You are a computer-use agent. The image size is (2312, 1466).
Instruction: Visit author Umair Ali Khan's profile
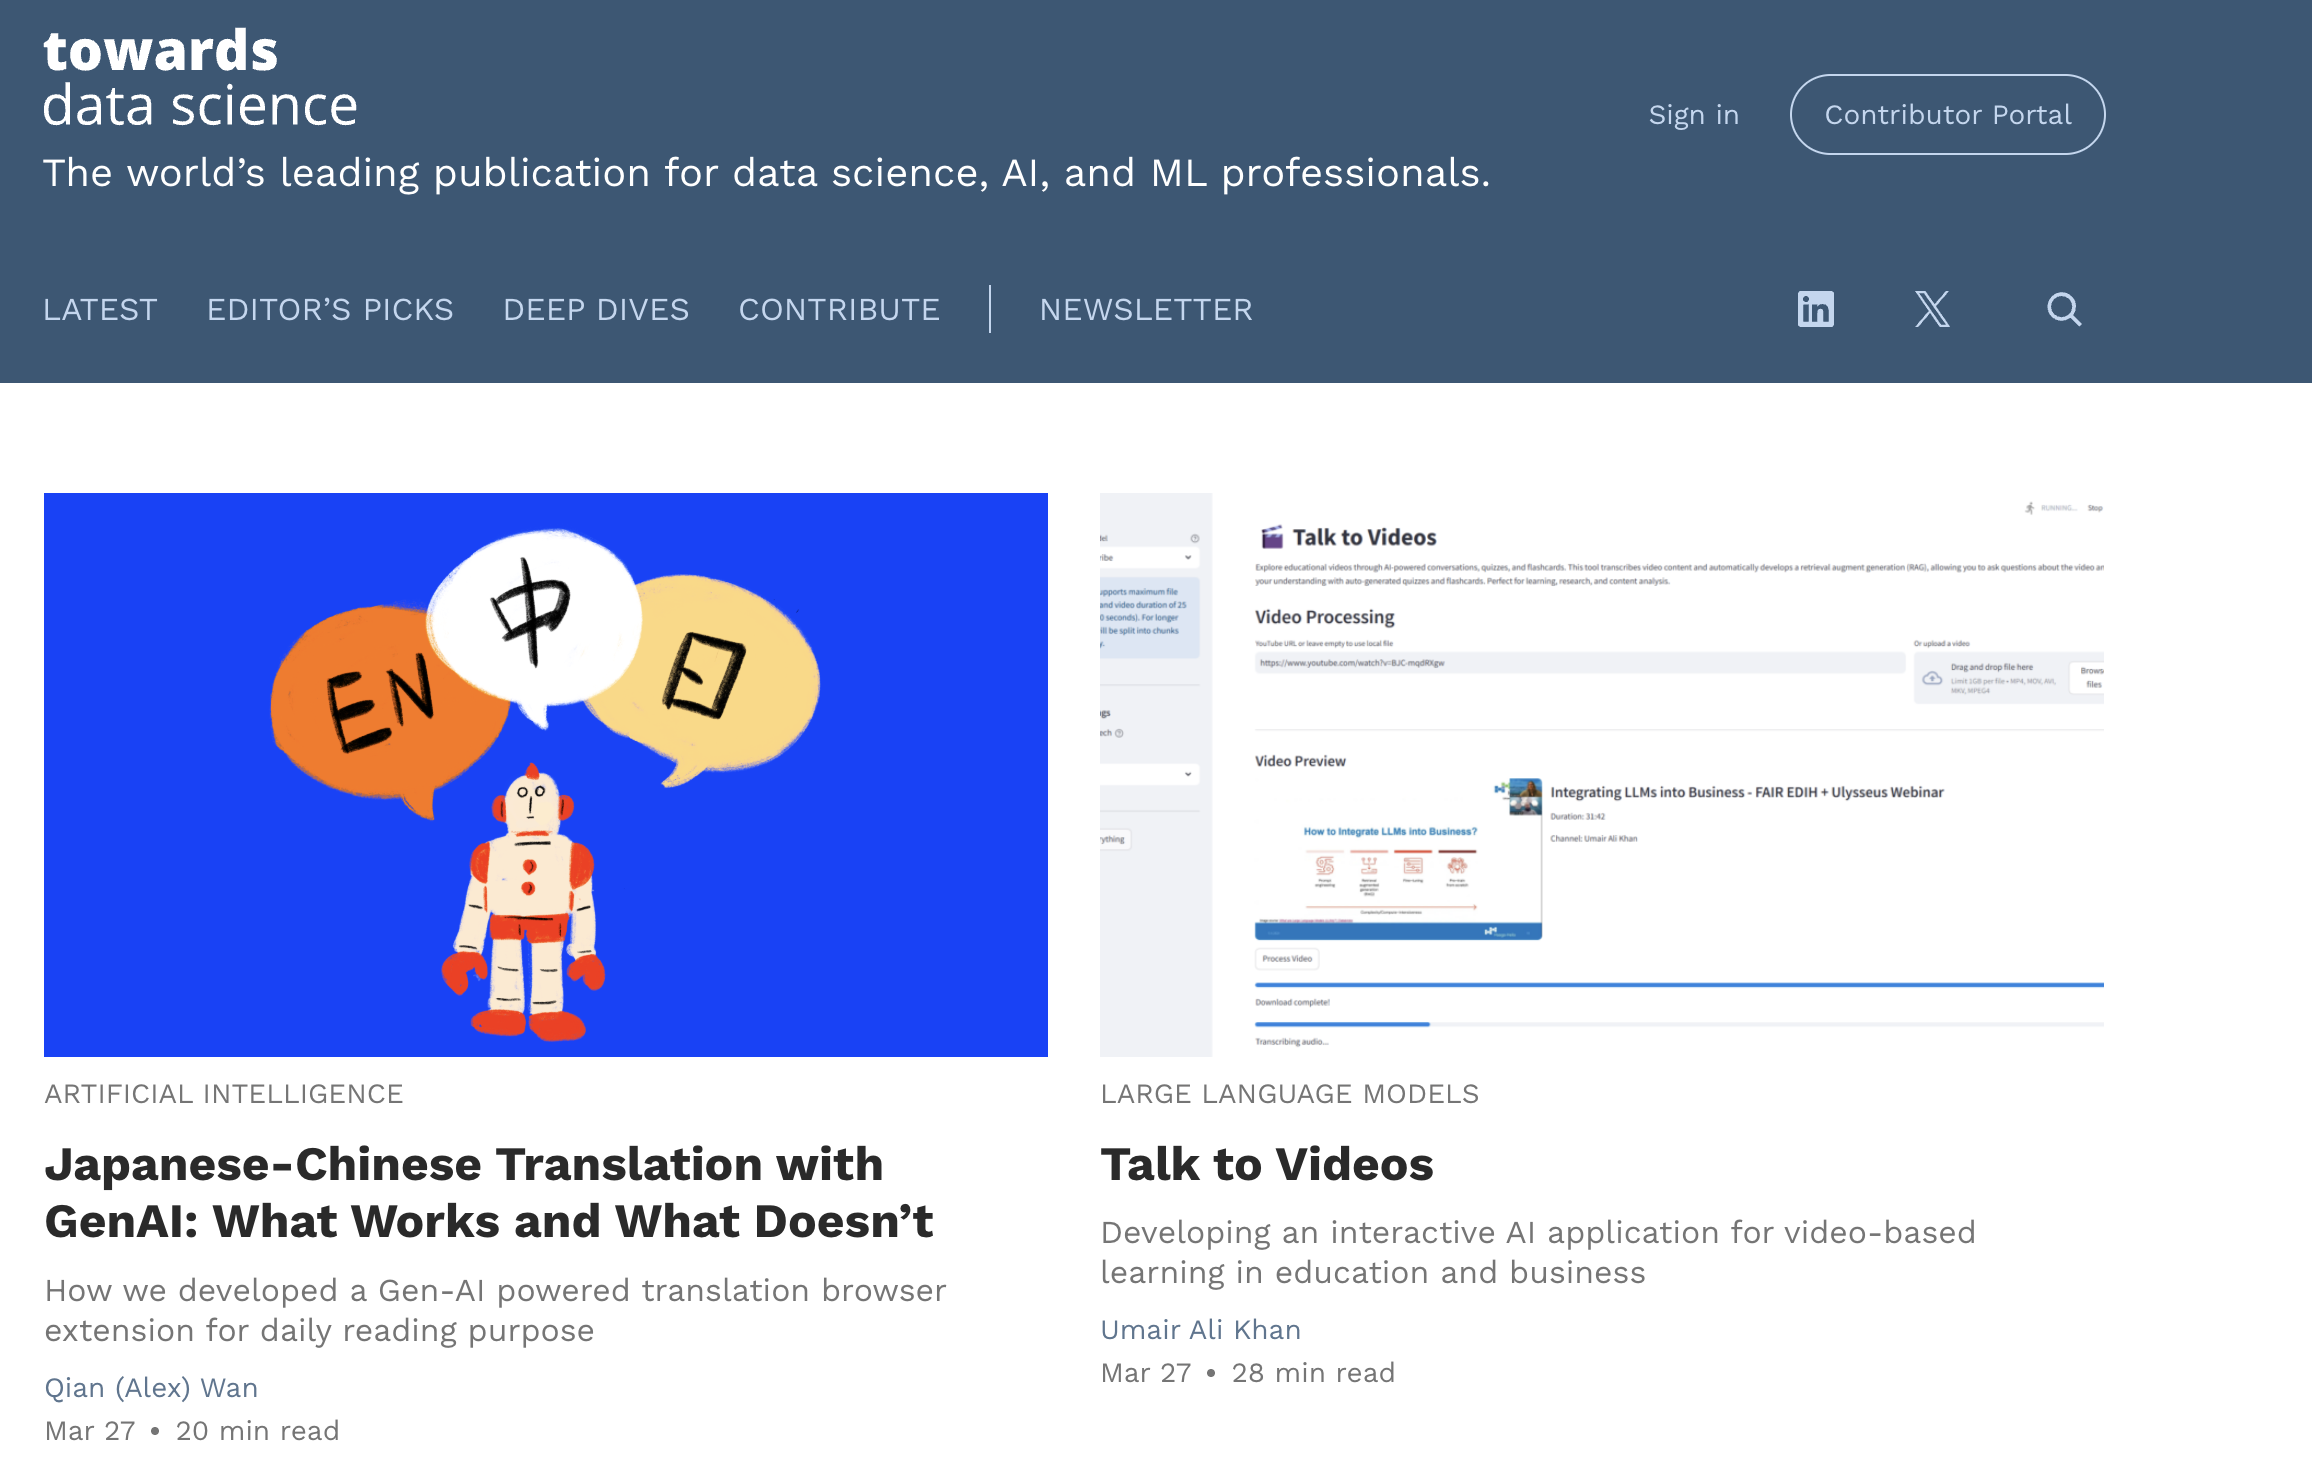coord(1200,1330)
